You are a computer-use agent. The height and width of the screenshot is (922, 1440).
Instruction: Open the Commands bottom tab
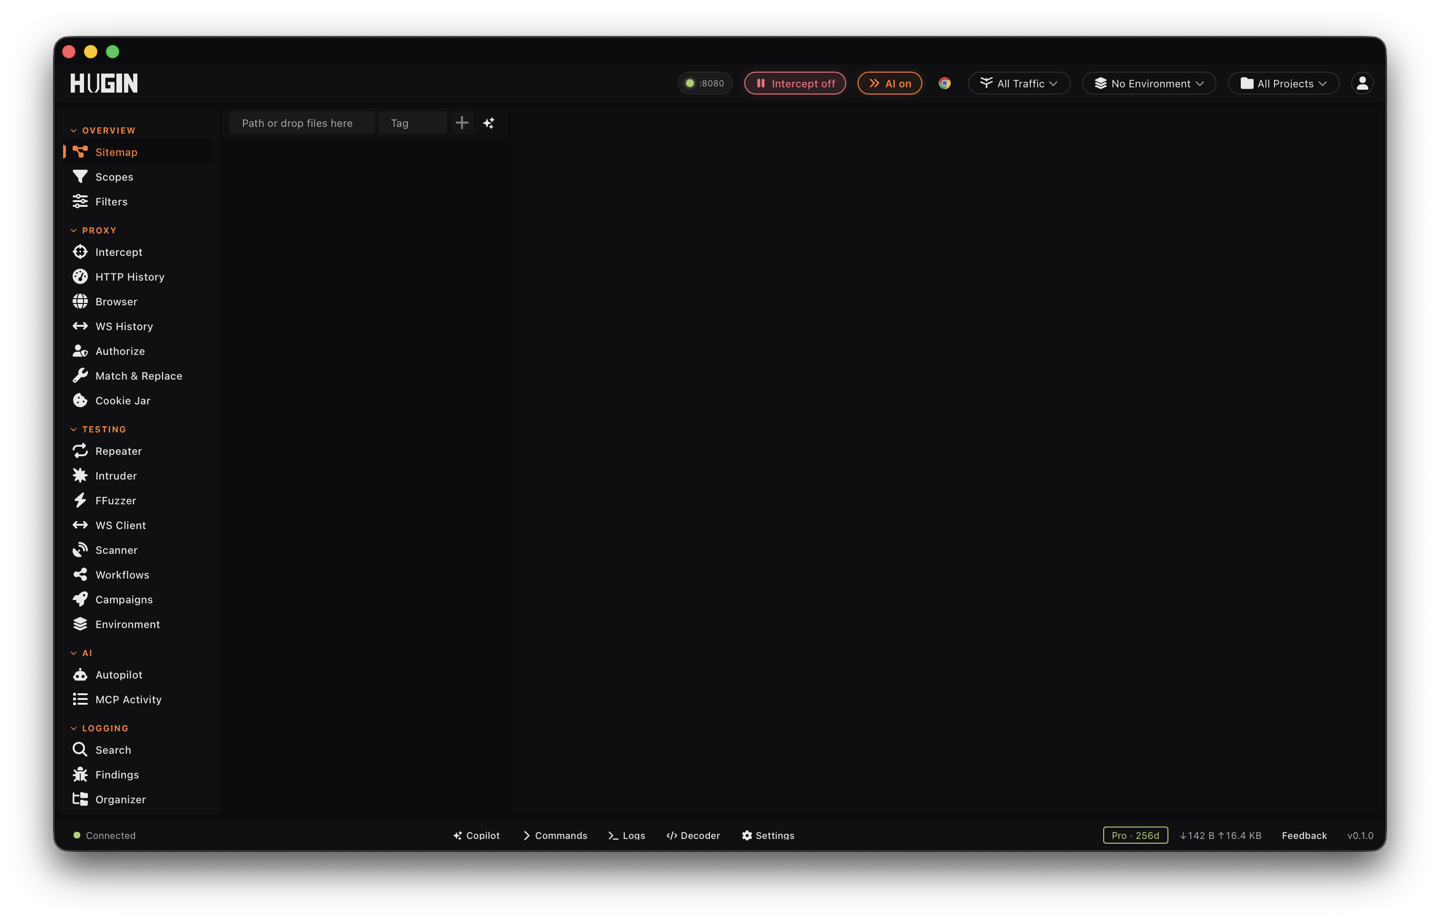(x=555, y=836)
